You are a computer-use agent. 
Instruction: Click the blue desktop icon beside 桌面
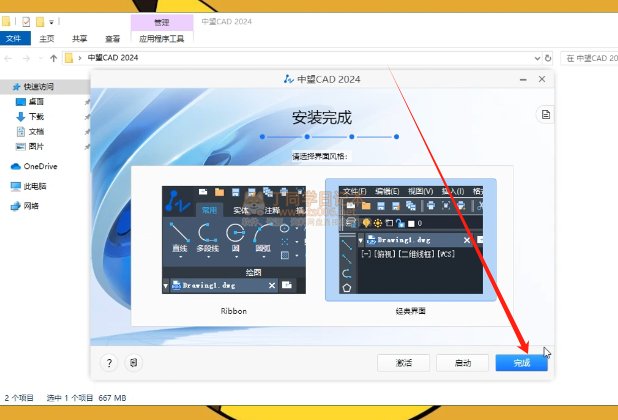pyautogui.click(x=20, y=102)
